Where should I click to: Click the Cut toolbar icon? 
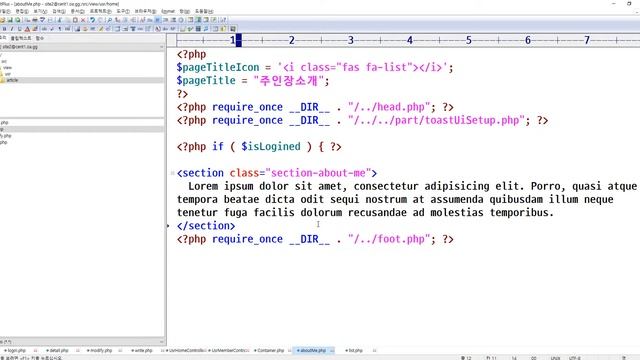tap(59, 20)
